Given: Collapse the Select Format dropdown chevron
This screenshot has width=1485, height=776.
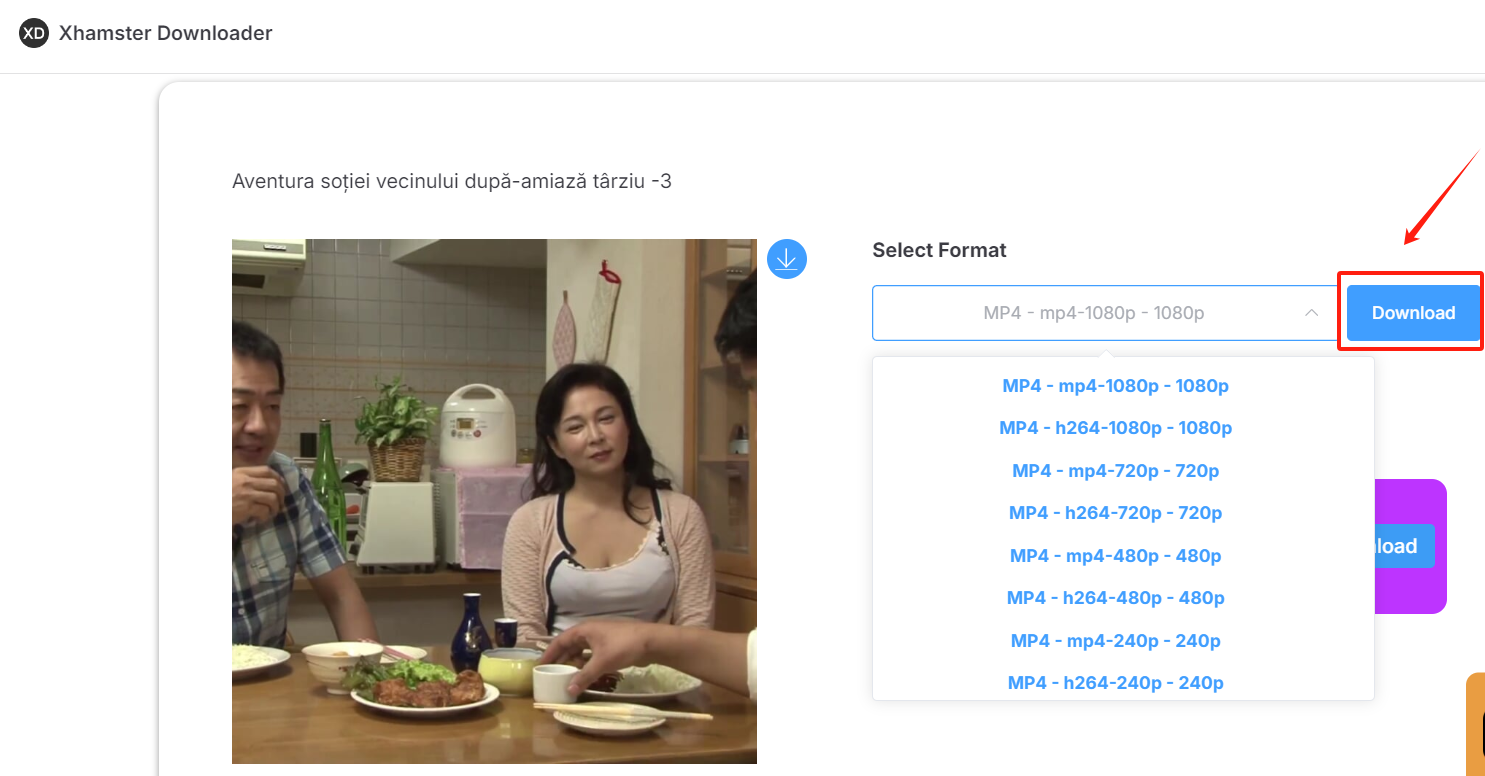Looking at the screenshot, I should pyautogui.click(x=1311, y=313).
